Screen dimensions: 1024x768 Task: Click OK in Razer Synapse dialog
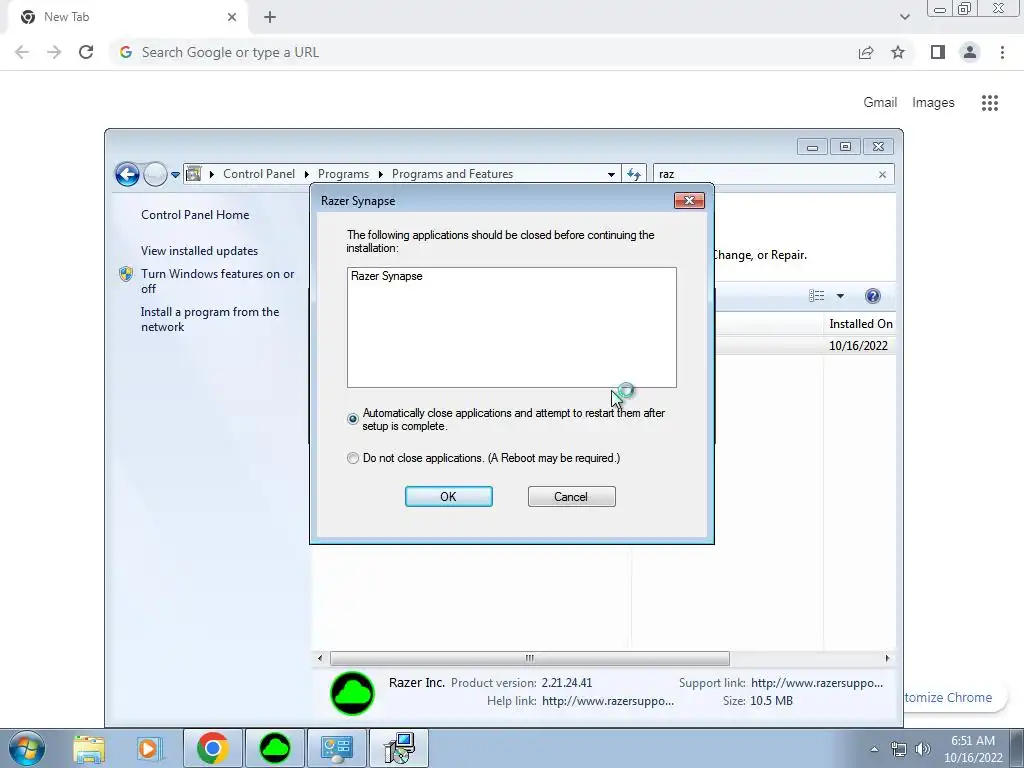pyautogui.click(x=449, y=496)
